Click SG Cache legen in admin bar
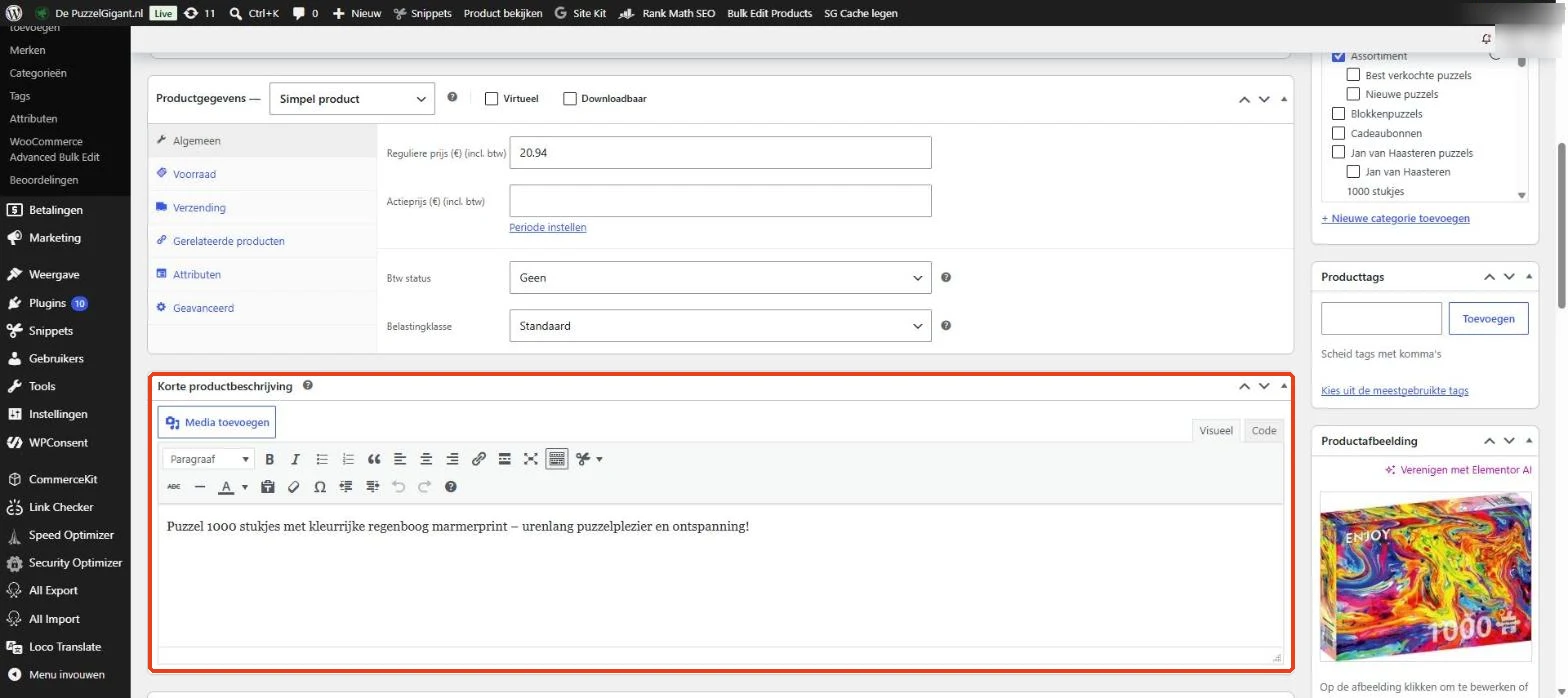This screenshot has height=698, width=1568. click(x=861, y=13)
